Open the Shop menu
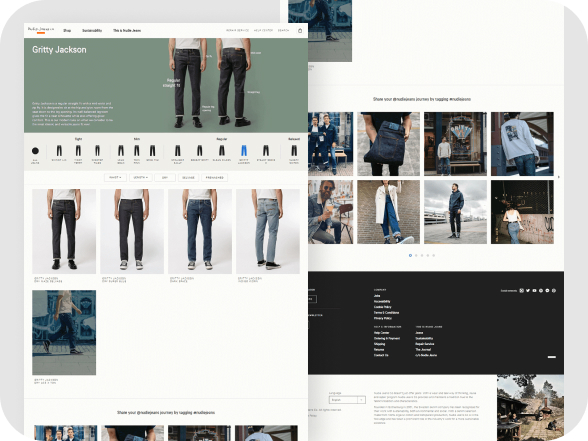 67,30
